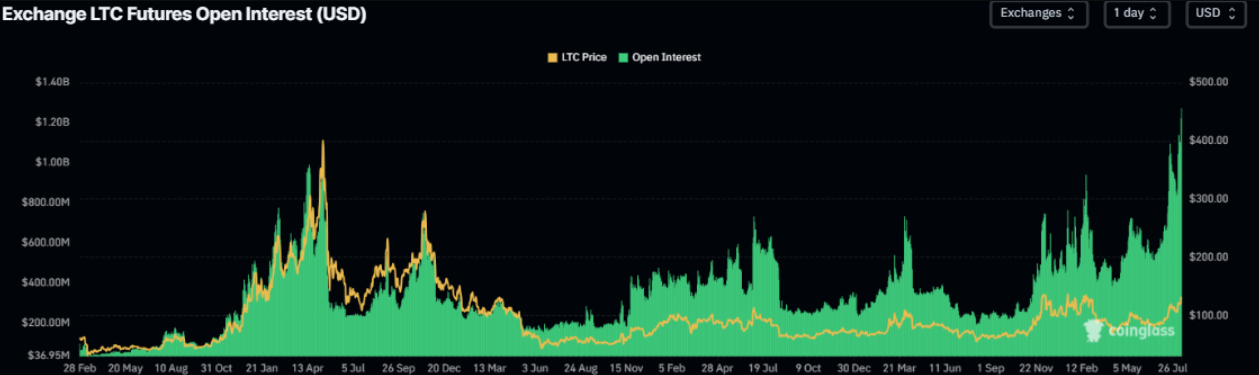Click the $500.00 right price axis label
The height and width of the screenshot is (375, 1259).
click(x=1208, y=81)
